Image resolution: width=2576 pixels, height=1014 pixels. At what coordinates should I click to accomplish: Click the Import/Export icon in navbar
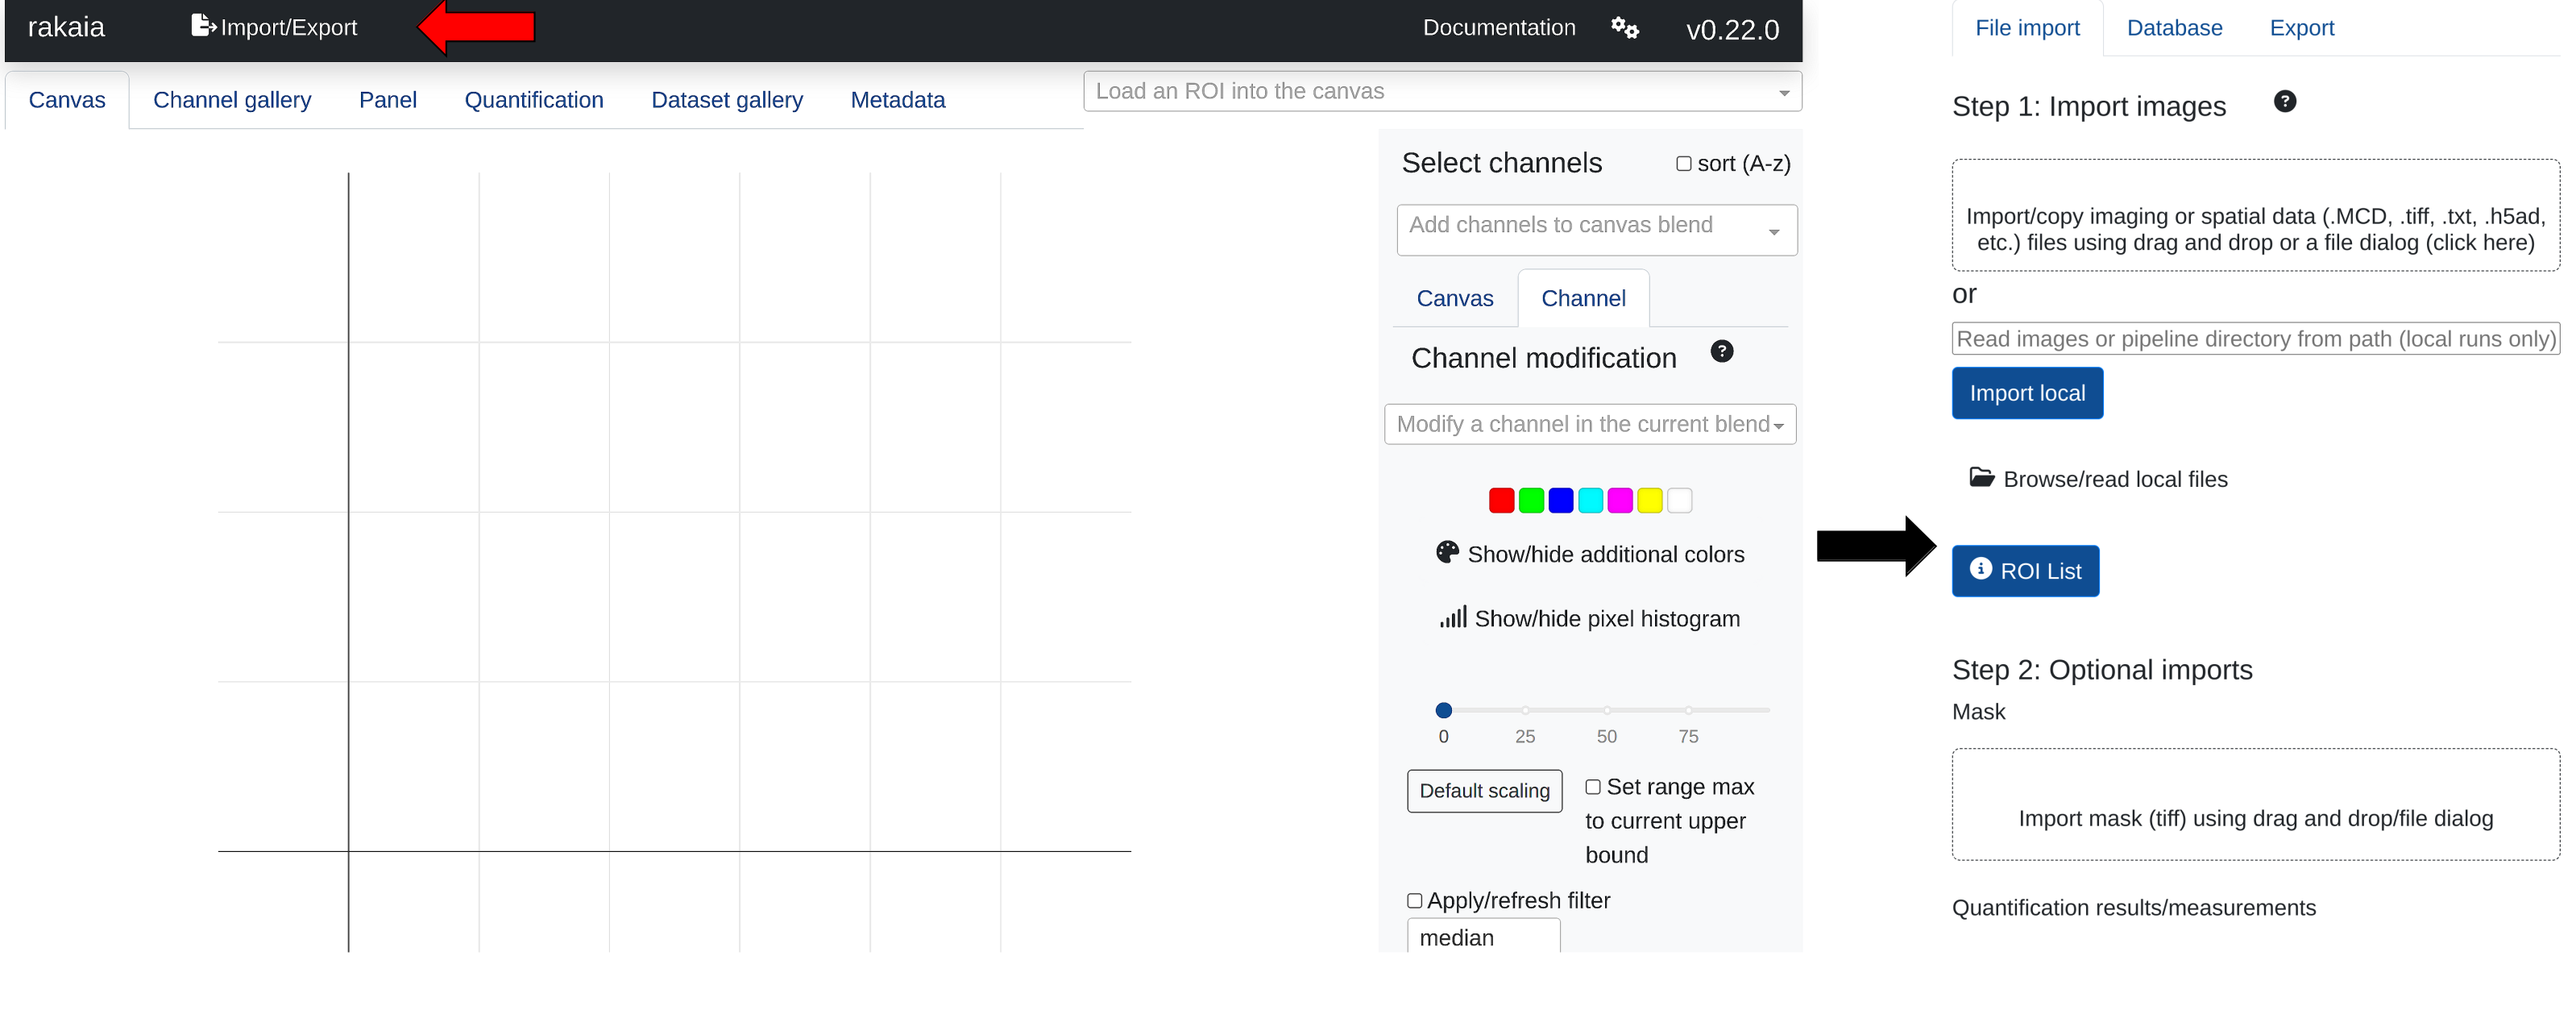click(203, 26)
